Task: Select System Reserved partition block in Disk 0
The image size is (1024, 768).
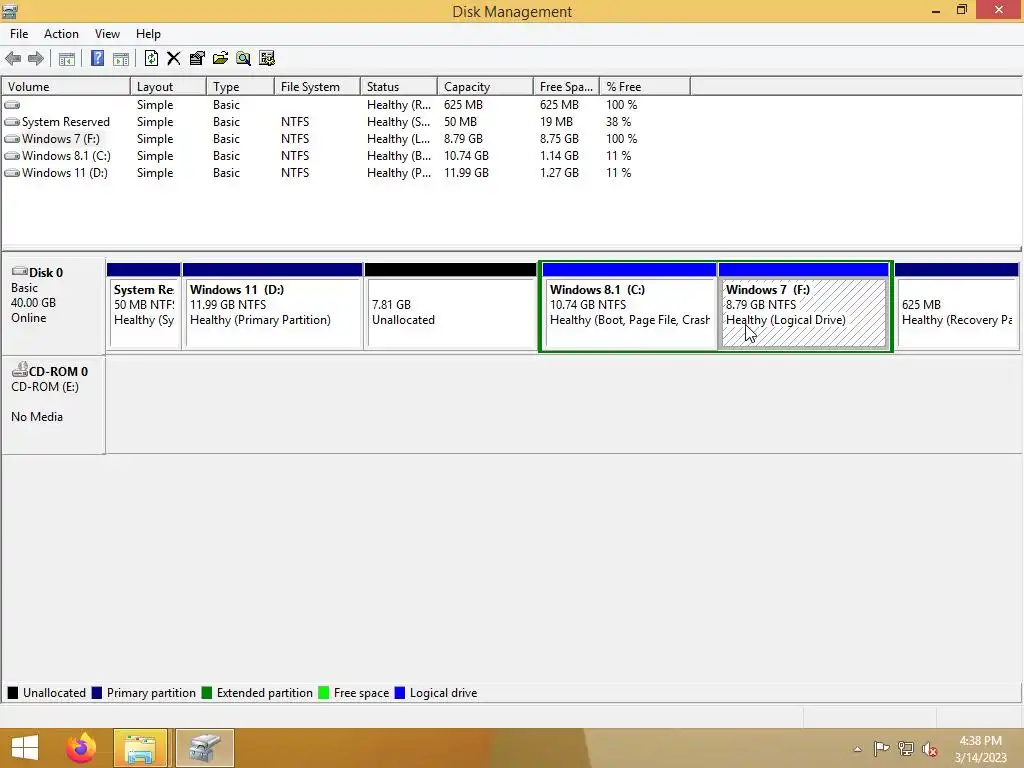Action: 144,306
